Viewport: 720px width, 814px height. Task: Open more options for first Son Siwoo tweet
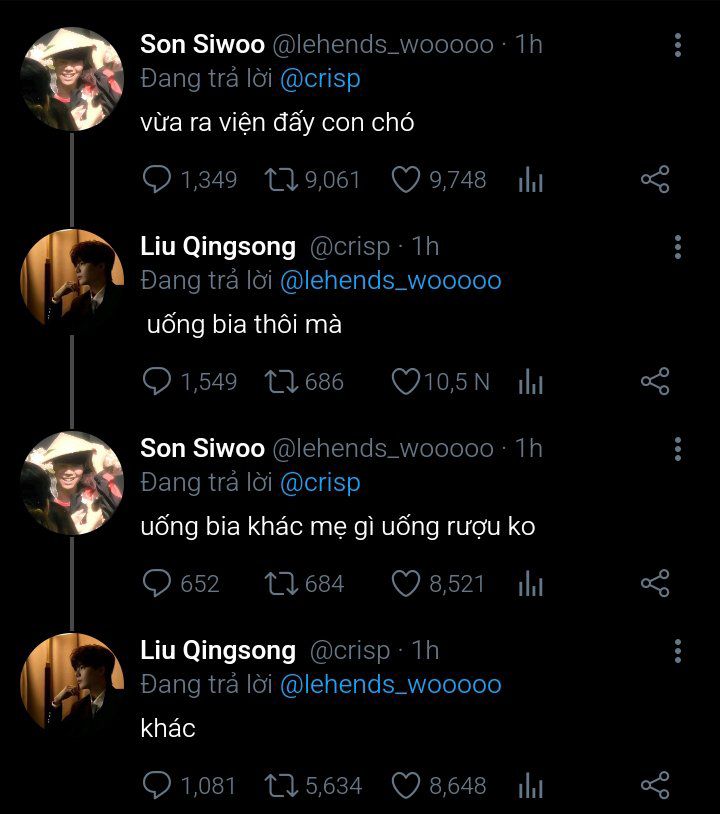coord(678,45)
